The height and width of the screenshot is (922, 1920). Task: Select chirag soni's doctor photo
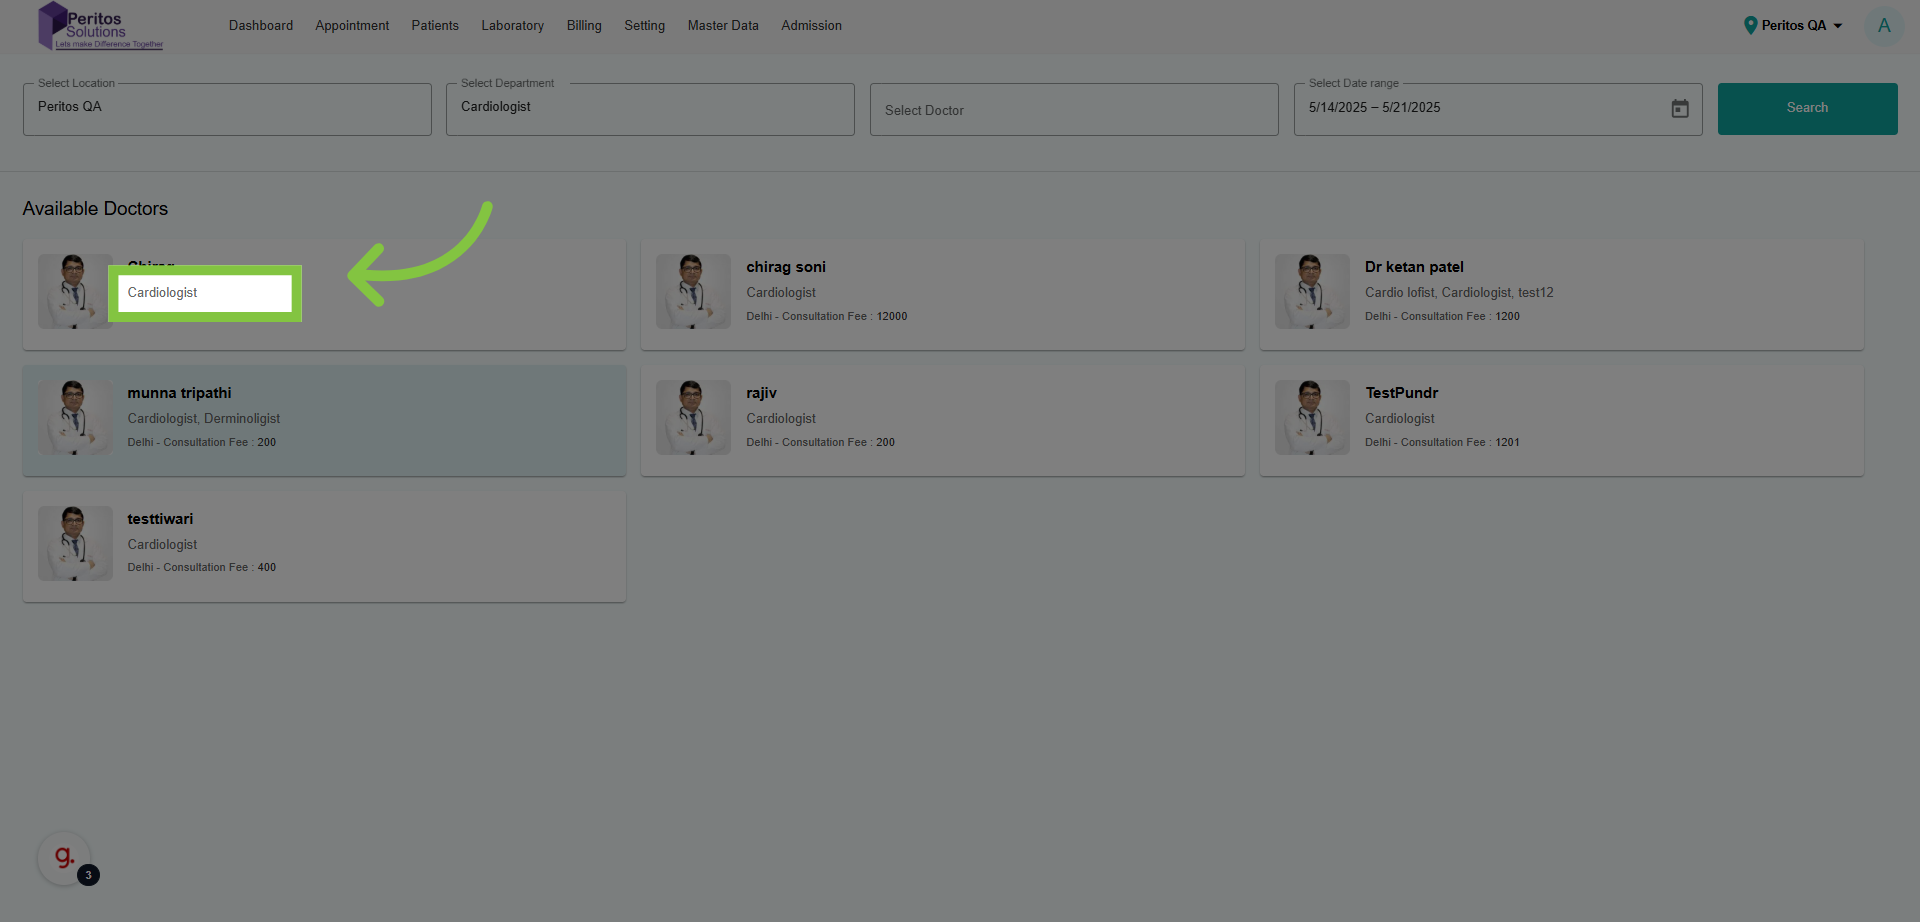tap(693, 292)
